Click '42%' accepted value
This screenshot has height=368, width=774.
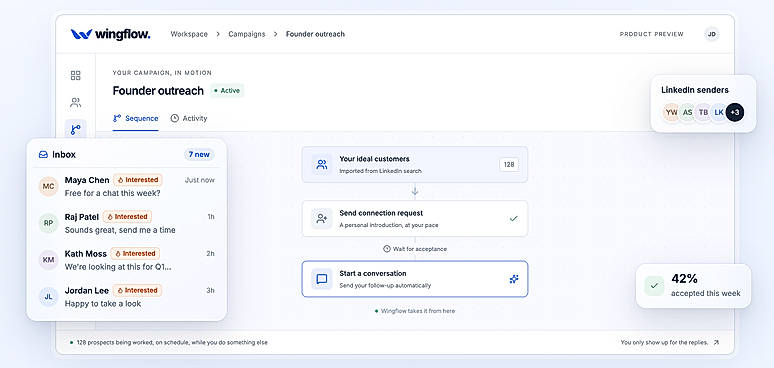tap(685, 279)
